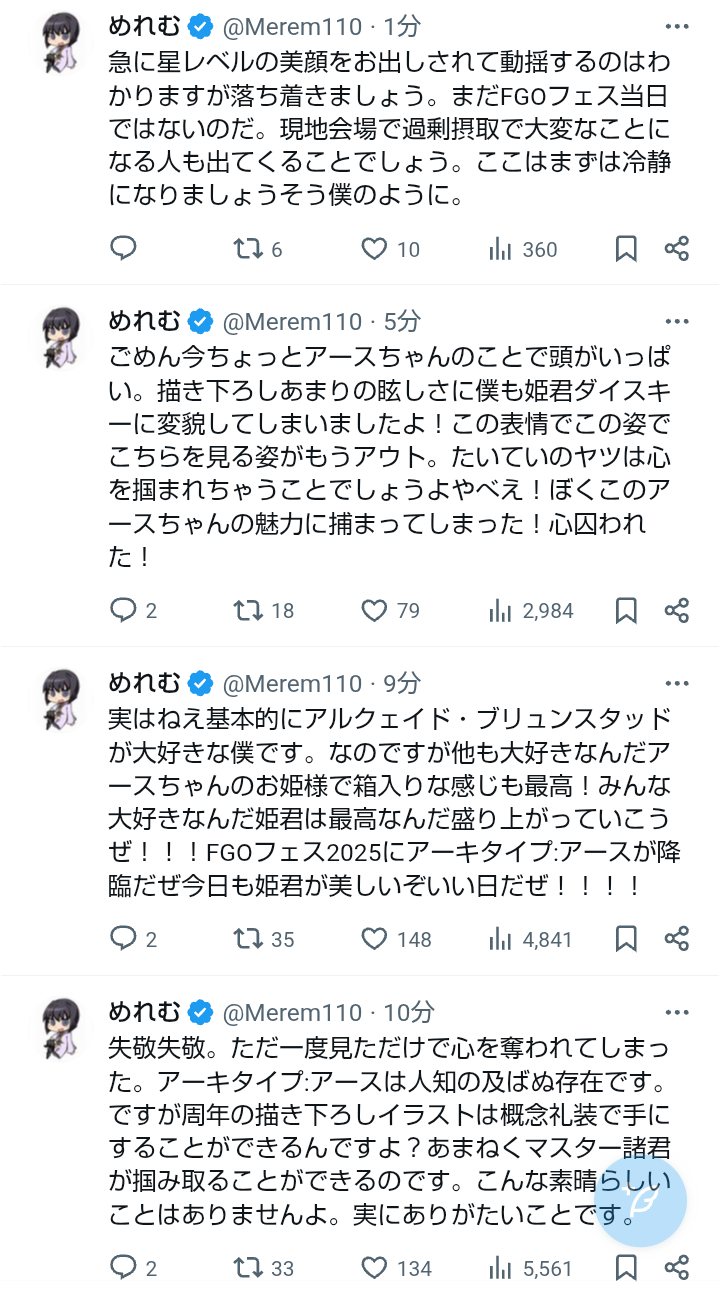Image resolution: width=720 pixels, height=1290 pixels.
Task: Open the めれむ name on 5分 post
Action: point(145,321)
